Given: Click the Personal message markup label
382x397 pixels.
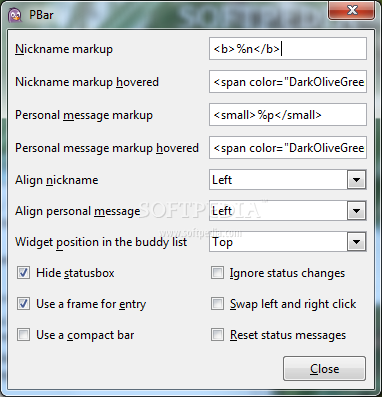Looking at the screenshot, I should coord(84,115).
